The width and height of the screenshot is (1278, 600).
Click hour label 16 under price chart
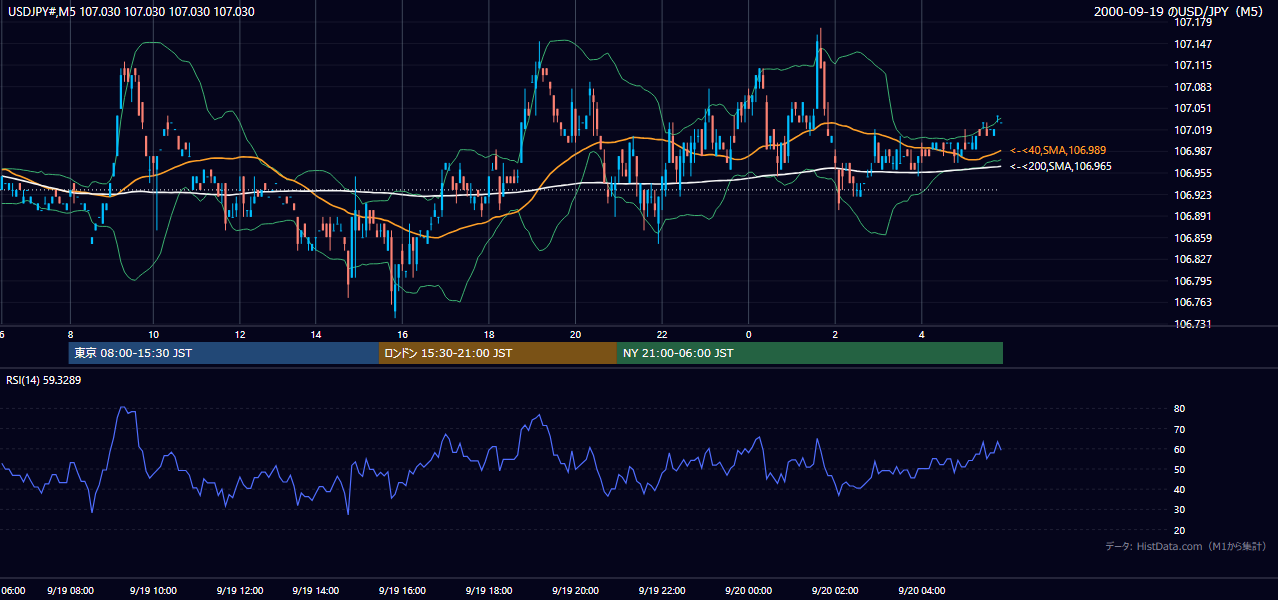[x=402, y=334]
